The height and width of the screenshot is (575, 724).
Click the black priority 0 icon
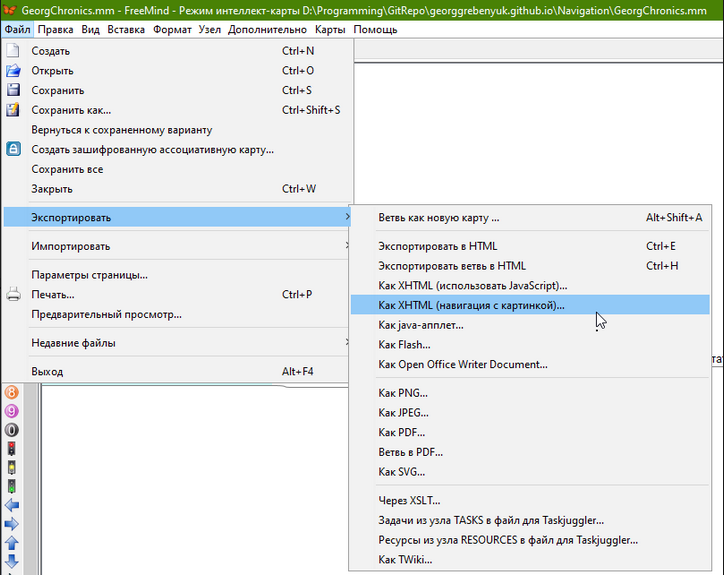pyautogui.click(x=13, y=430)
